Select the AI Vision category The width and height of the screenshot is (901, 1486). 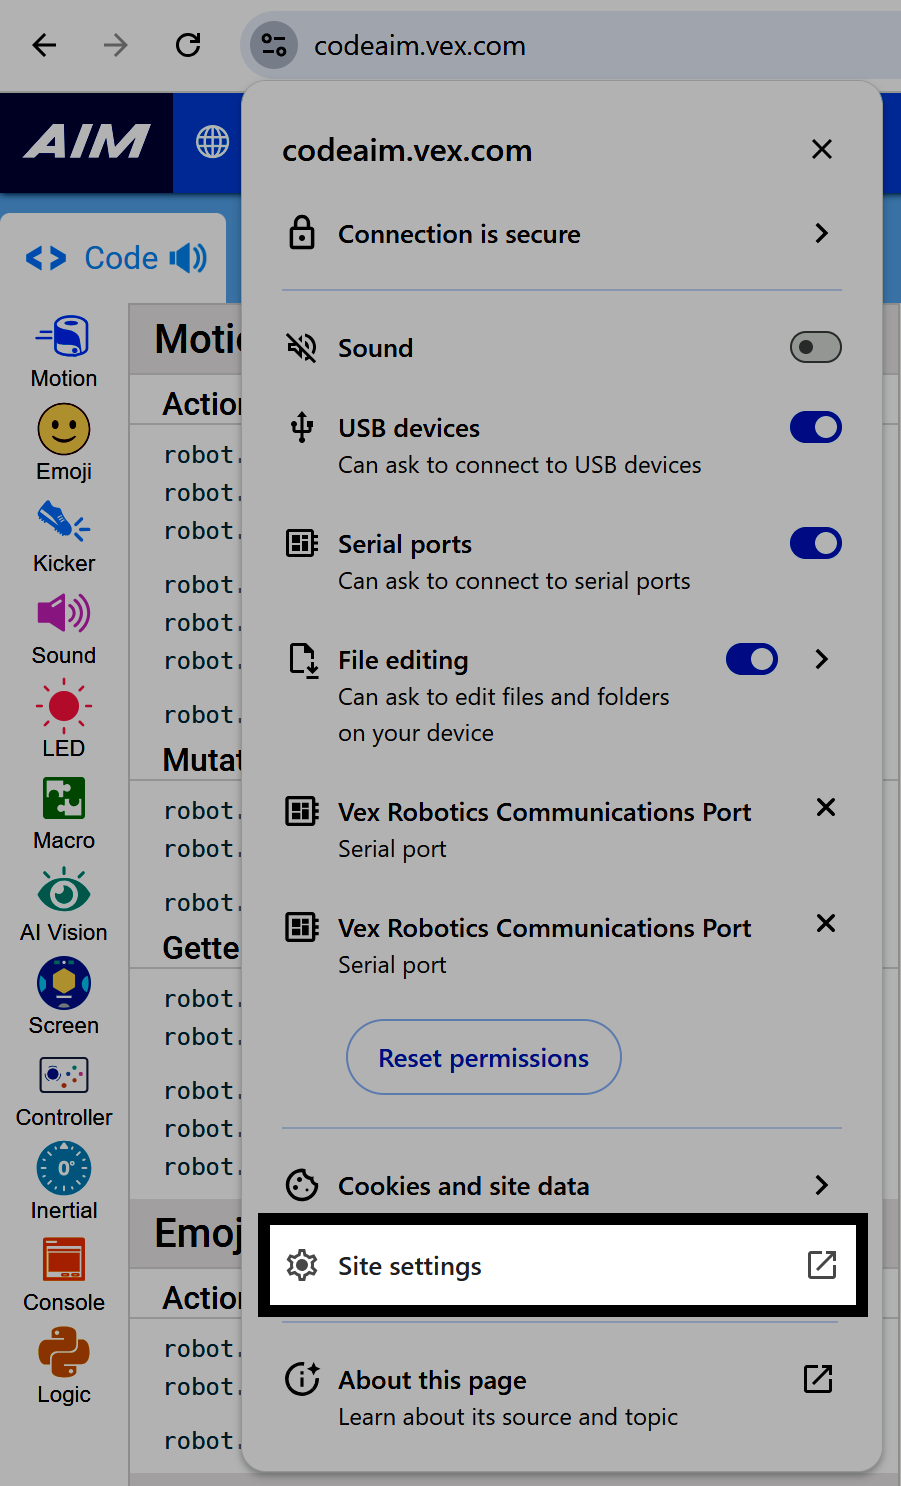click(x=63, y=905)
